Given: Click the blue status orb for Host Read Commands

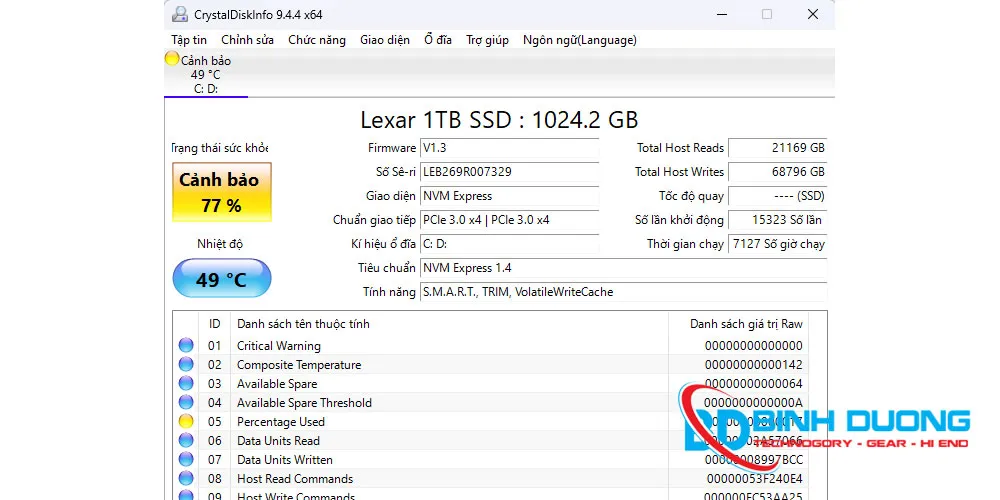Looking at the screenshot, I should (x=186, y=478).
